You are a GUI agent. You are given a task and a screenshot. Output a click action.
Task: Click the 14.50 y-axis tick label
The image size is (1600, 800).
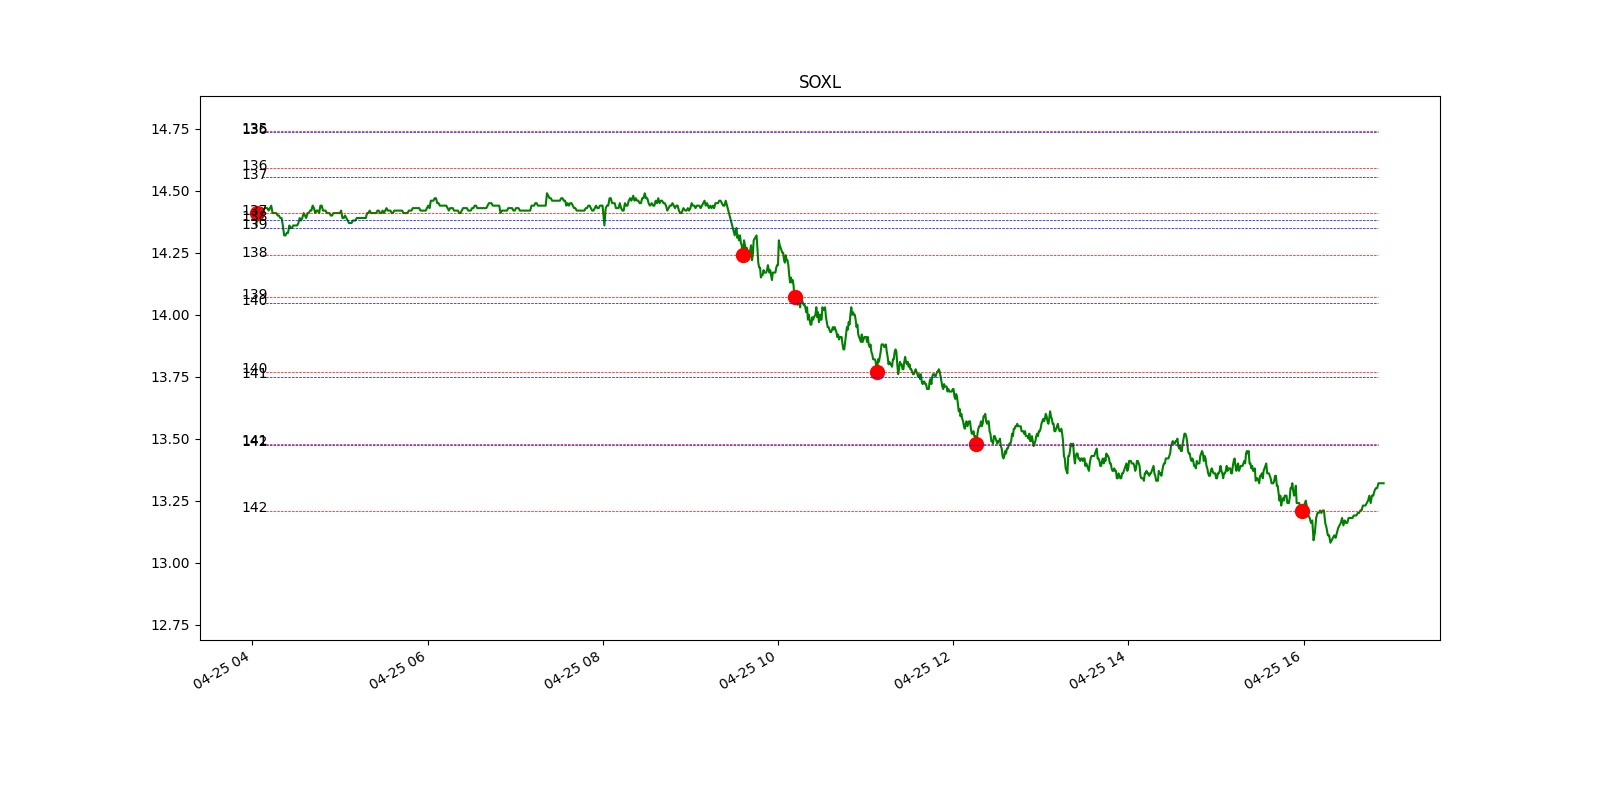tap(169, 191)
